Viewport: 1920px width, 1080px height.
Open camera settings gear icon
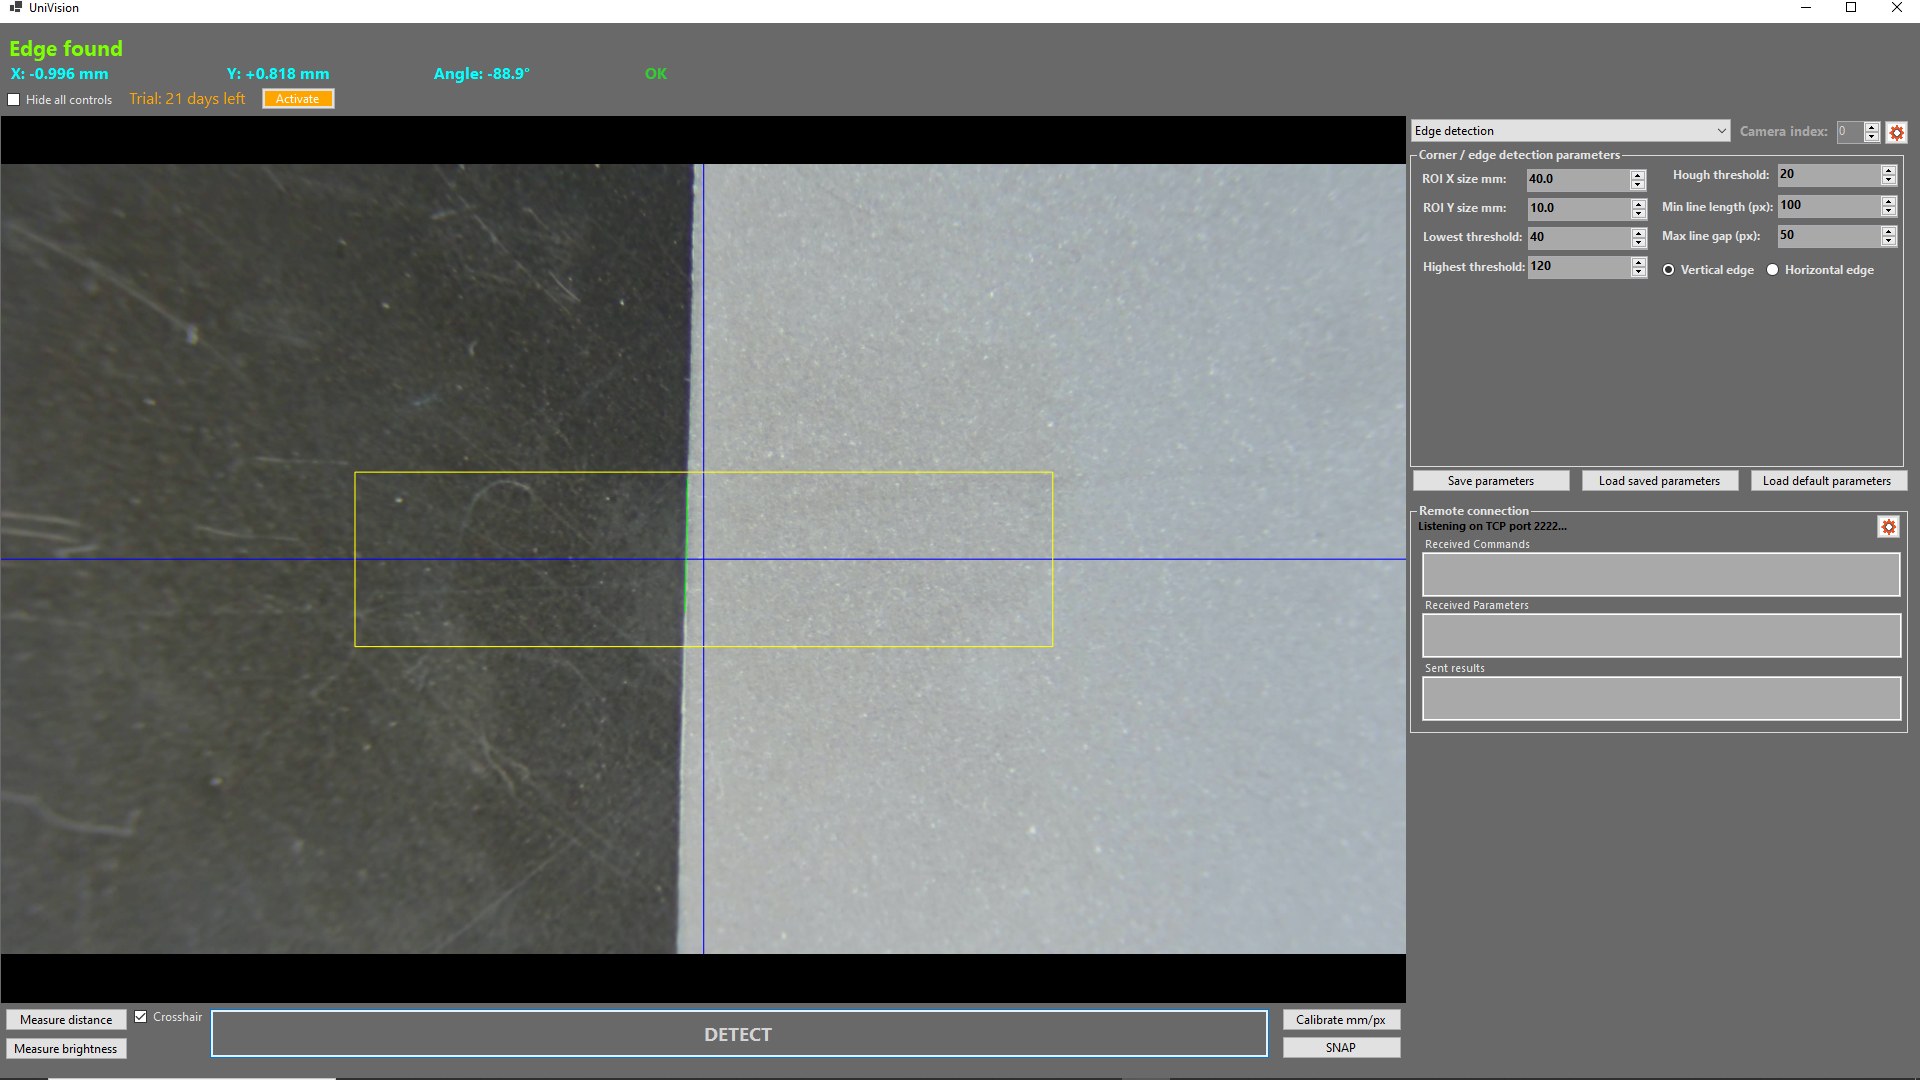[1897, 132]
